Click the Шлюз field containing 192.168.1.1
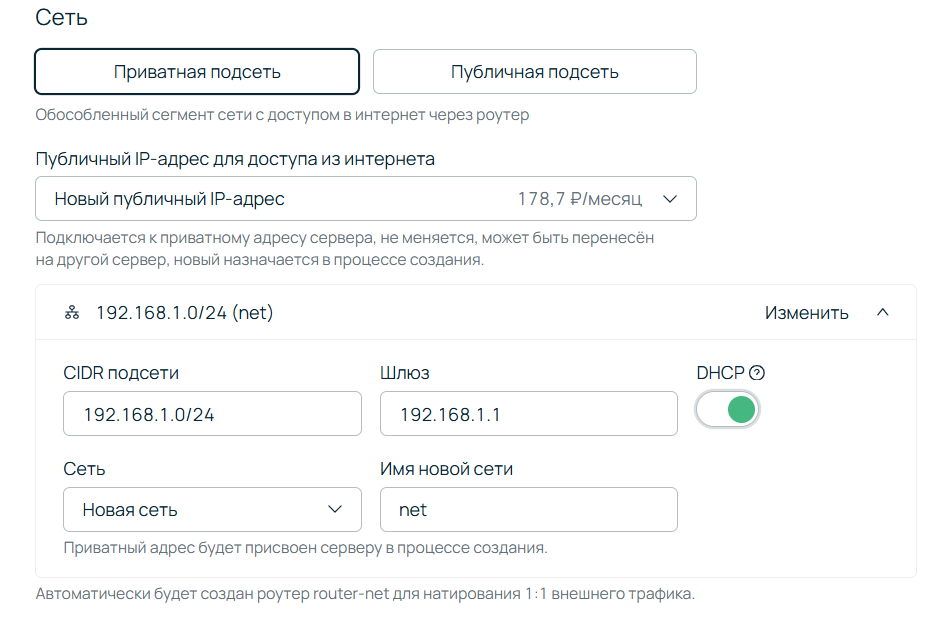The image size is (926, 639). [x=528, y=413]
